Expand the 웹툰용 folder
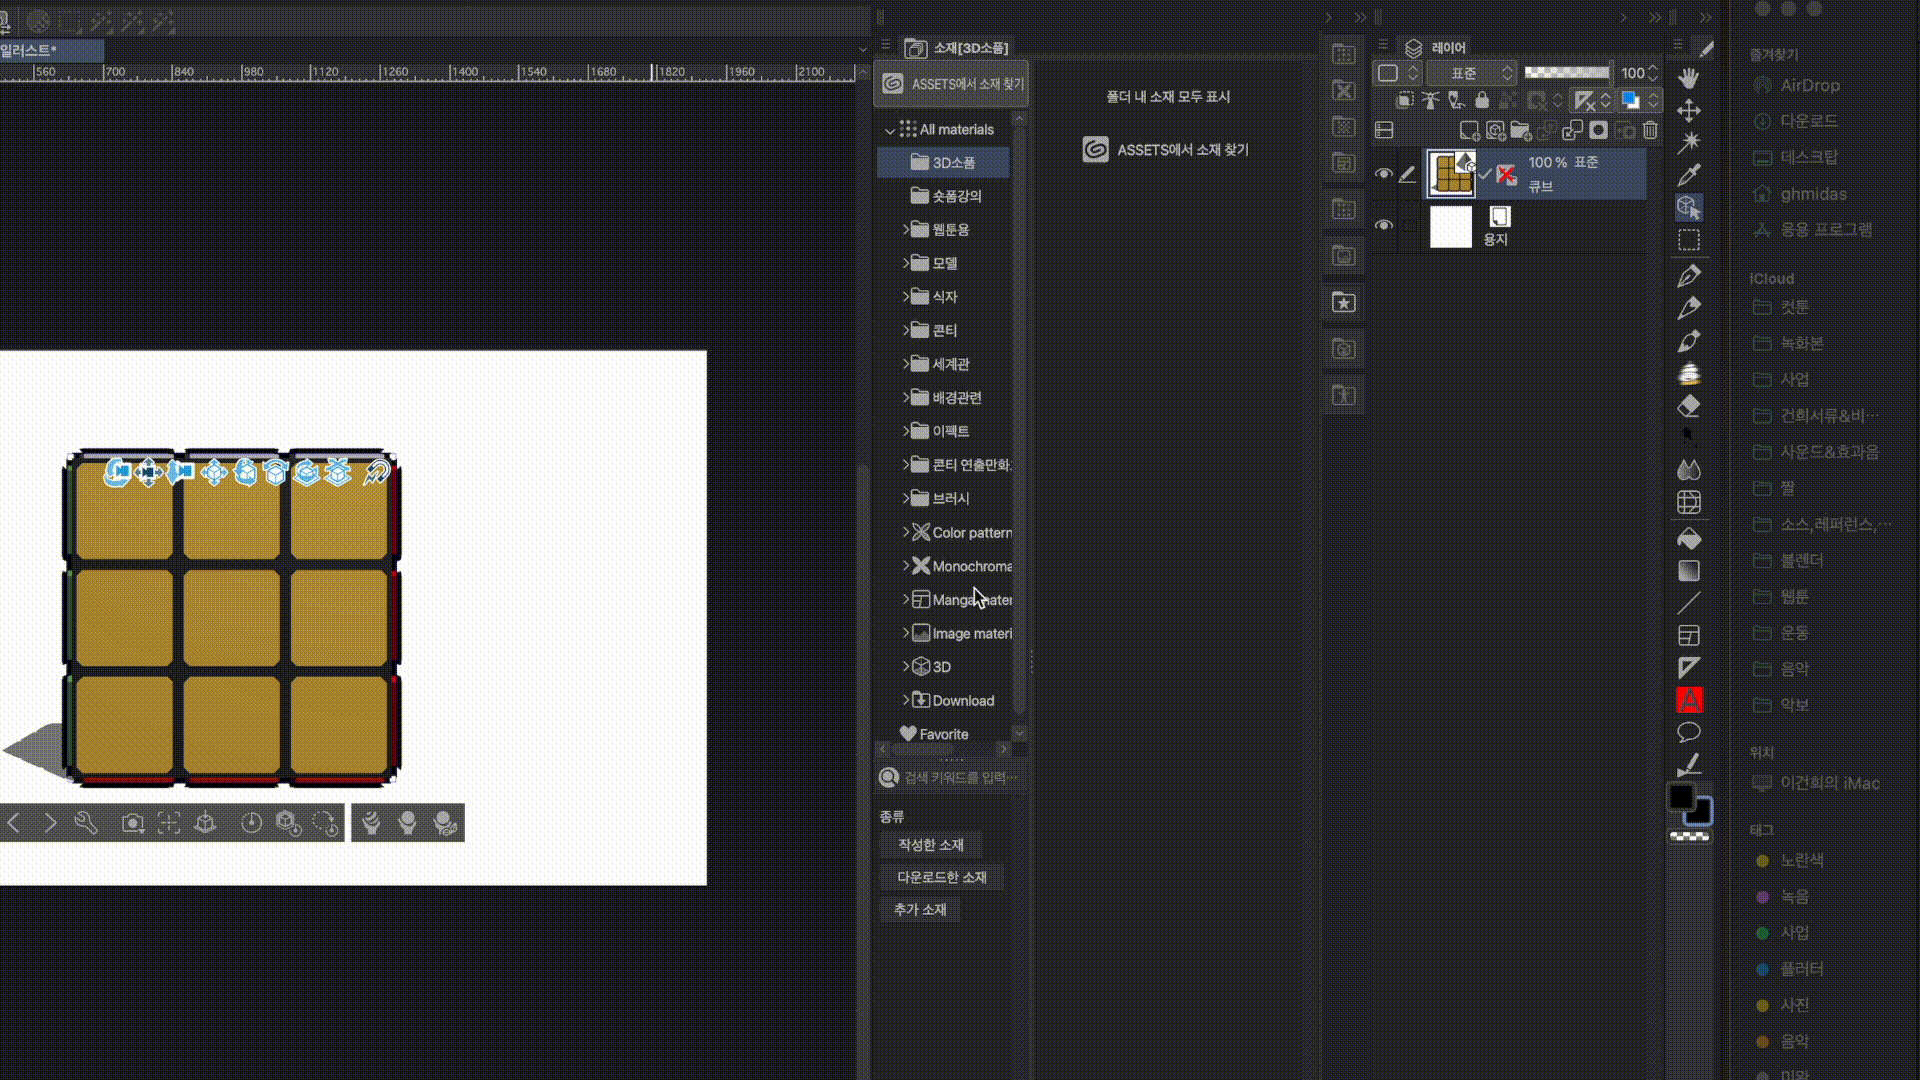 click(906, 230)
